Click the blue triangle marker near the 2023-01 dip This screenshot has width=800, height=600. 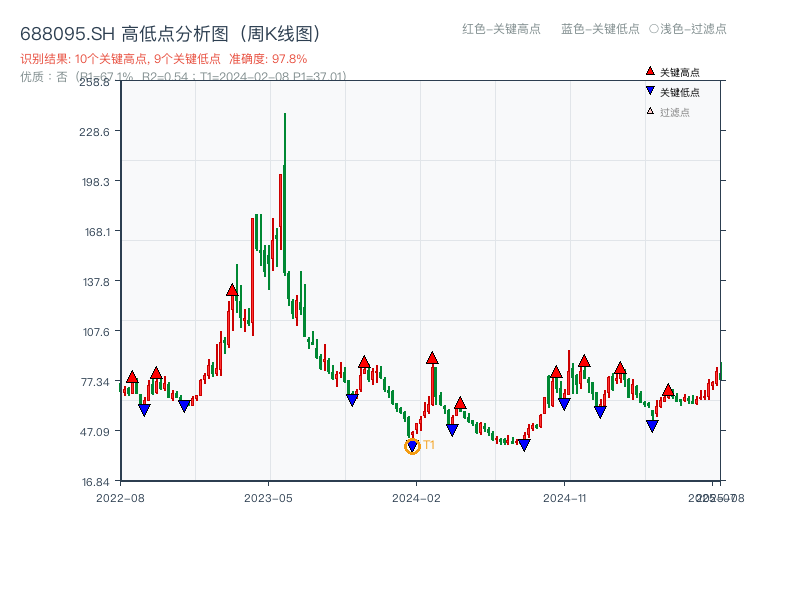point(184,406)
